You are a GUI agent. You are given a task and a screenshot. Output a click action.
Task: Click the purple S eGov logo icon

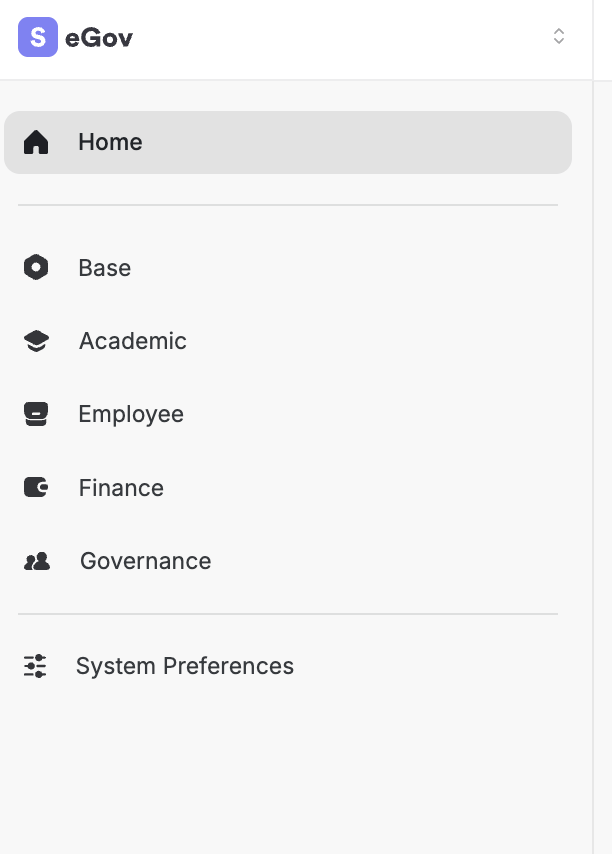38,38
